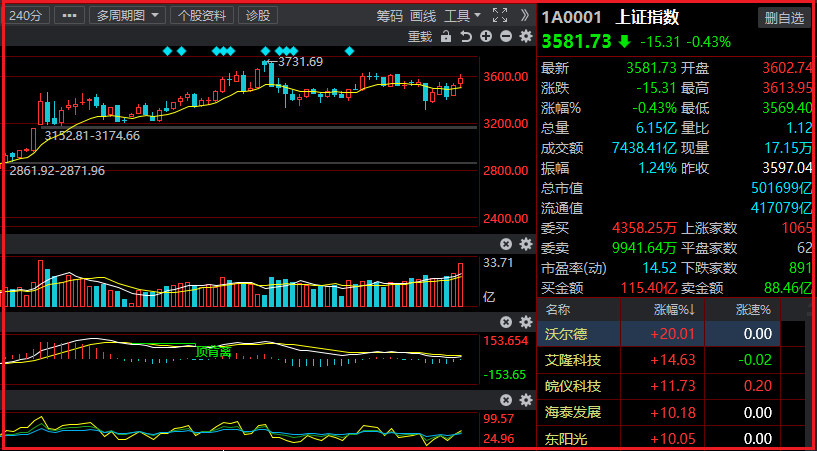Screen dimensions: 817x451
Task: Open the 诊股 diagnosis tab
Action: [258, 15]
